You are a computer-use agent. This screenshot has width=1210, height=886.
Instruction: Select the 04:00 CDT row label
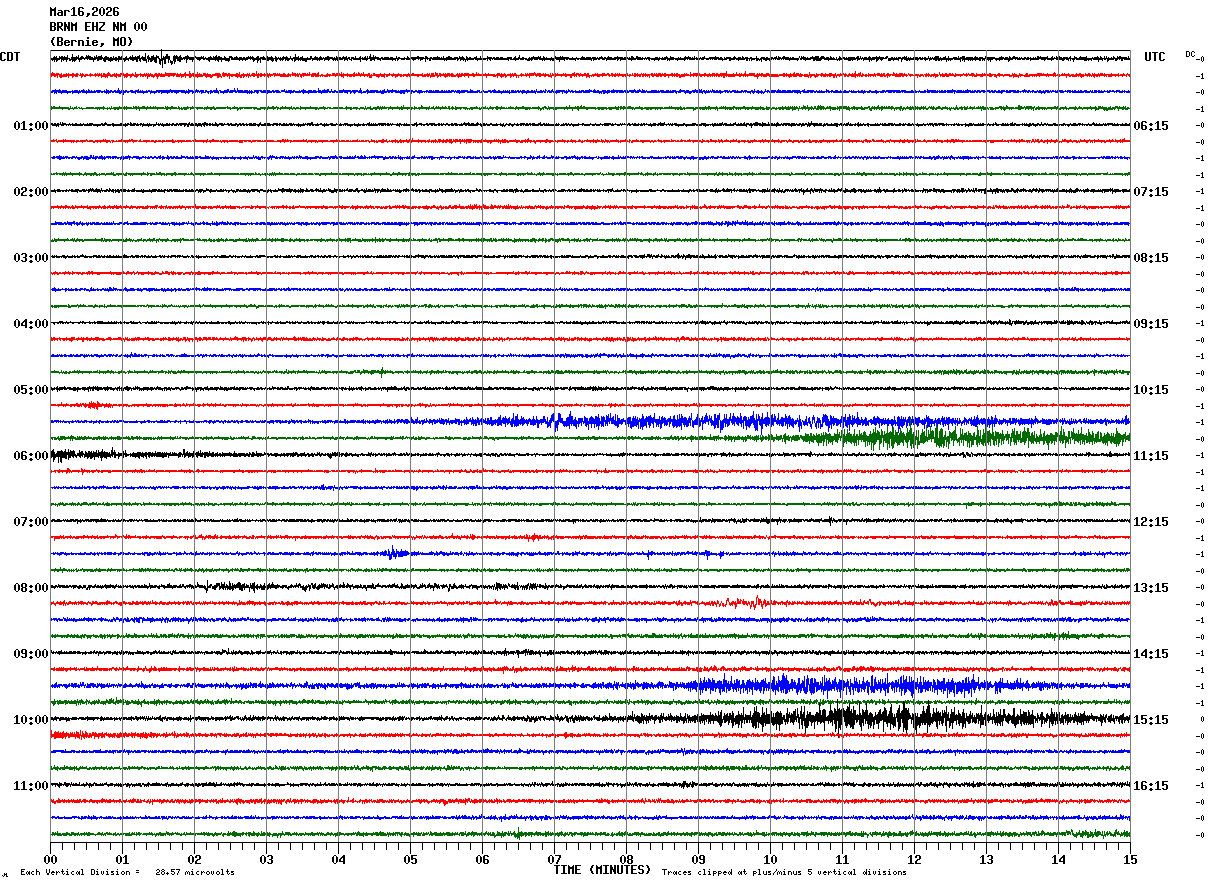(31, 324)
